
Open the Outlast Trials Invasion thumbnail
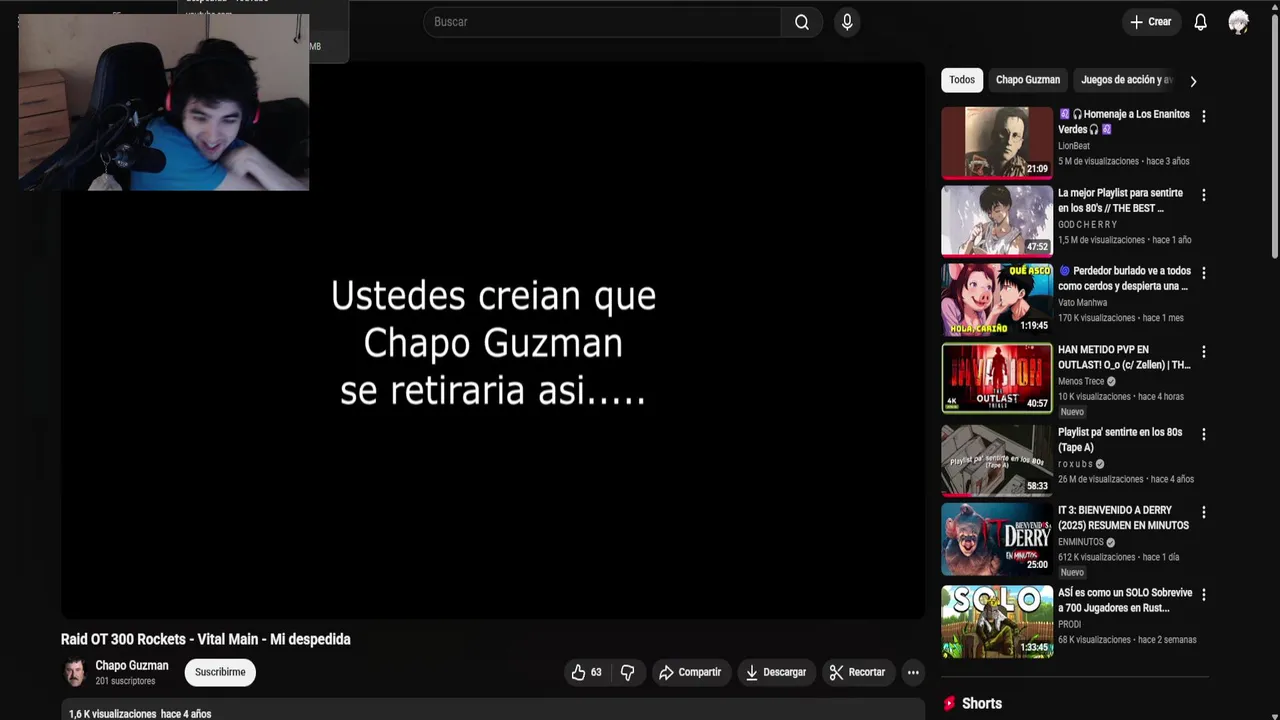pos(997,378)
